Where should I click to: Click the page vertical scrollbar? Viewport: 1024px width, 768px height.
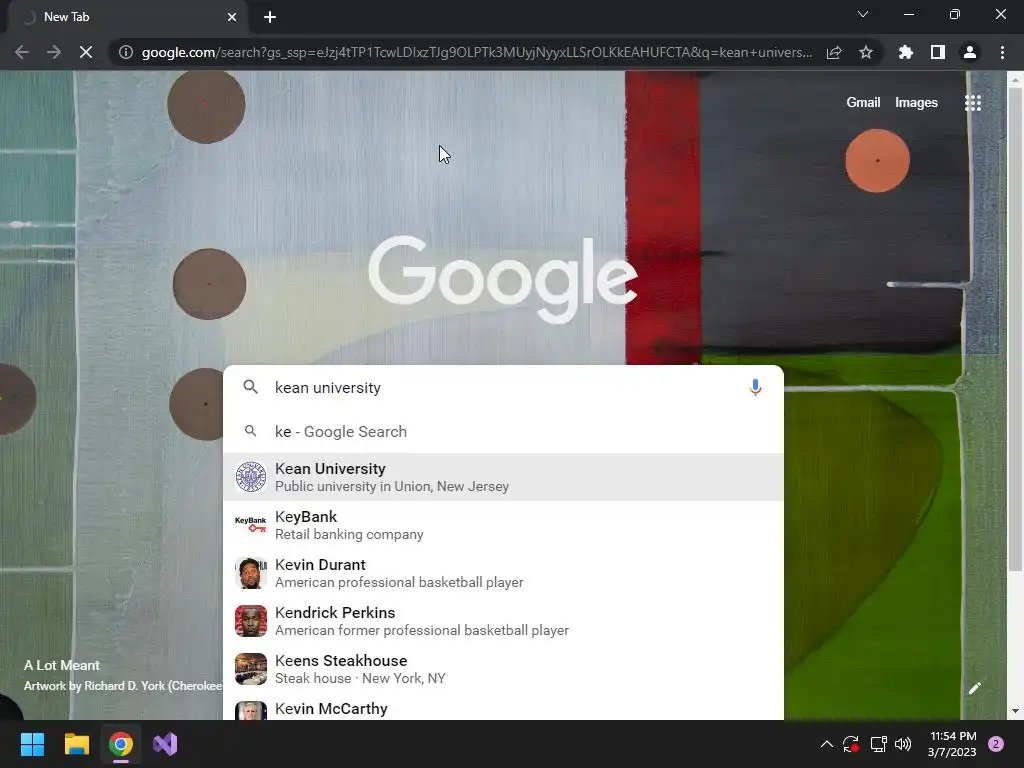coord(1015,327)
